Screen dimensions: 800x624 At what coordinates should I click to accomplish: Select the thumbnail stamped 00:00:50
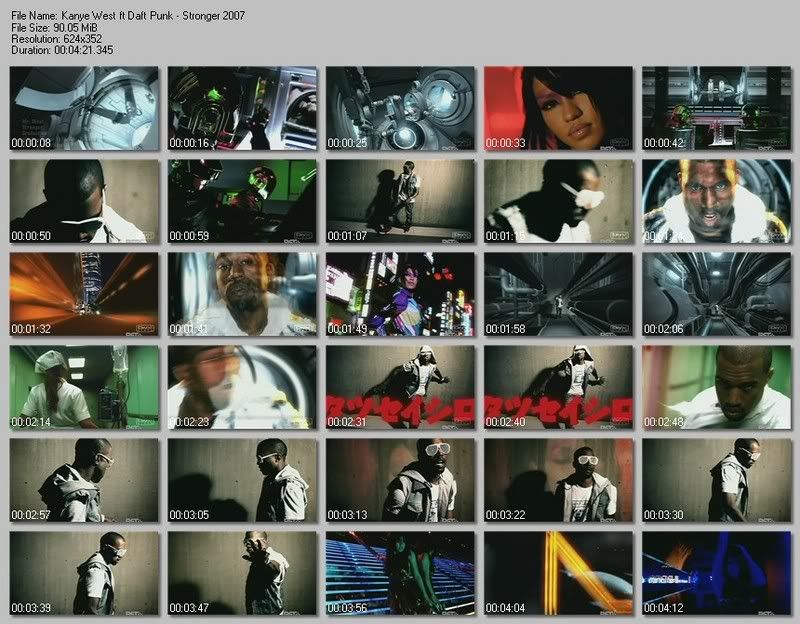point(84,201)
